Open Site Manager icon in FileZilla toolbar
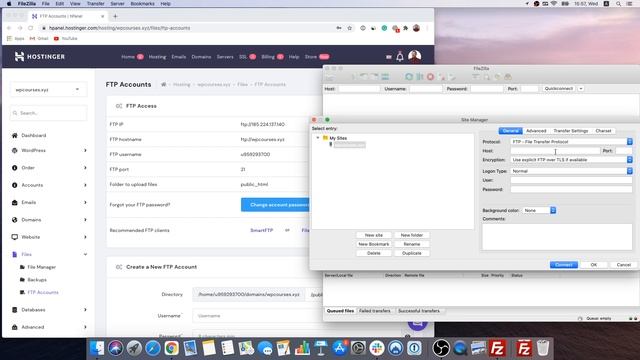 [x=330, y=77]
